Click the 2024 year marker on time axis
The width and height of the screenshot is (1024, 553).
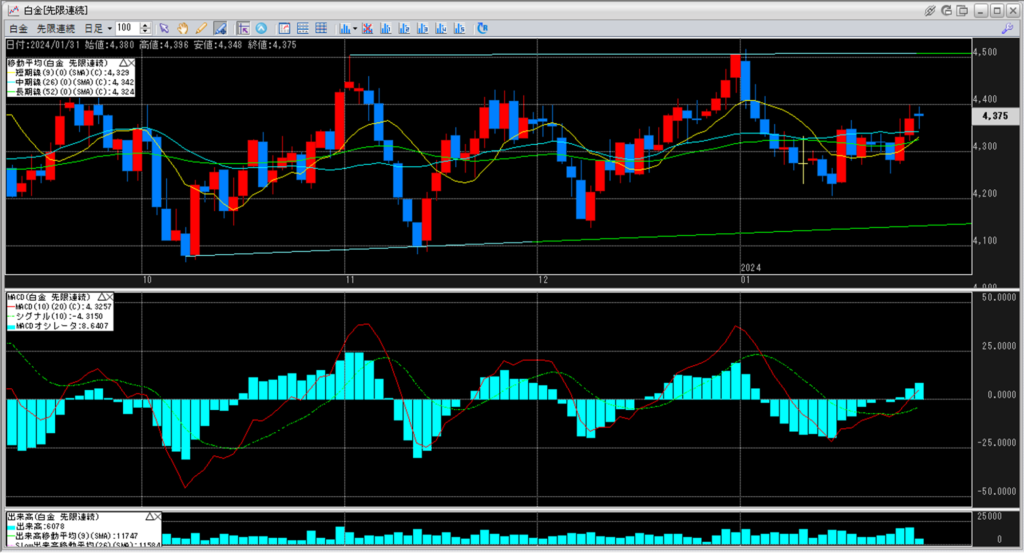pyautogui.click(x=750, y=268)
